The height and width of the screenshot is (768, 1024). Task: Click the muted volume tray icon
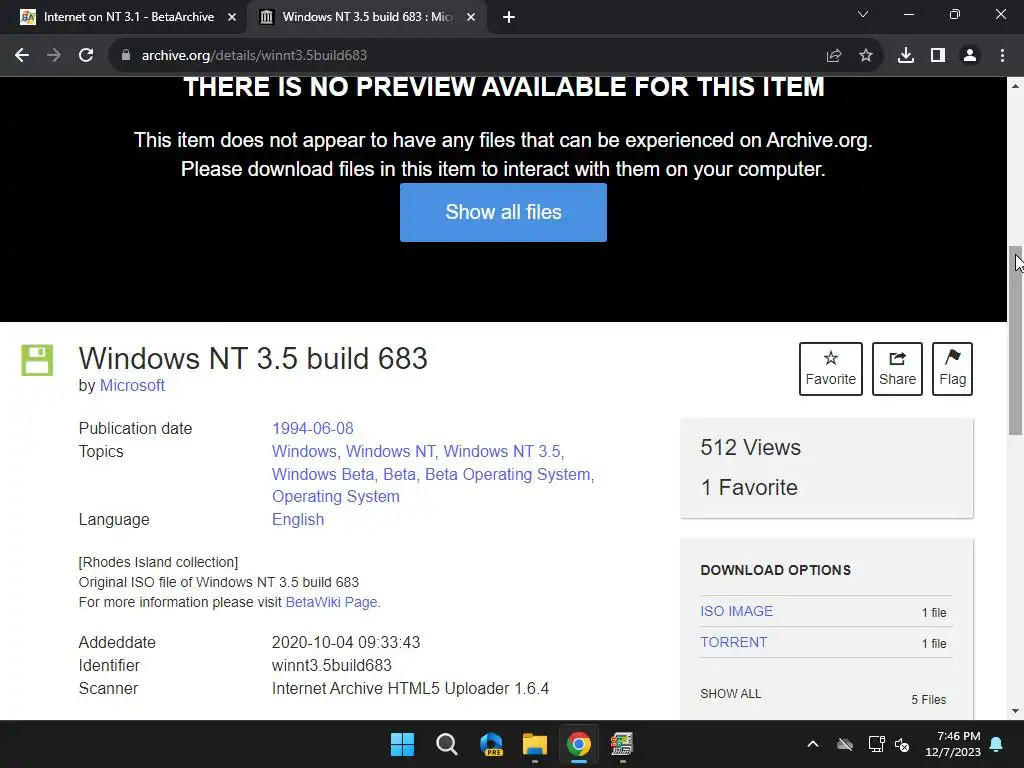[902, 744]
